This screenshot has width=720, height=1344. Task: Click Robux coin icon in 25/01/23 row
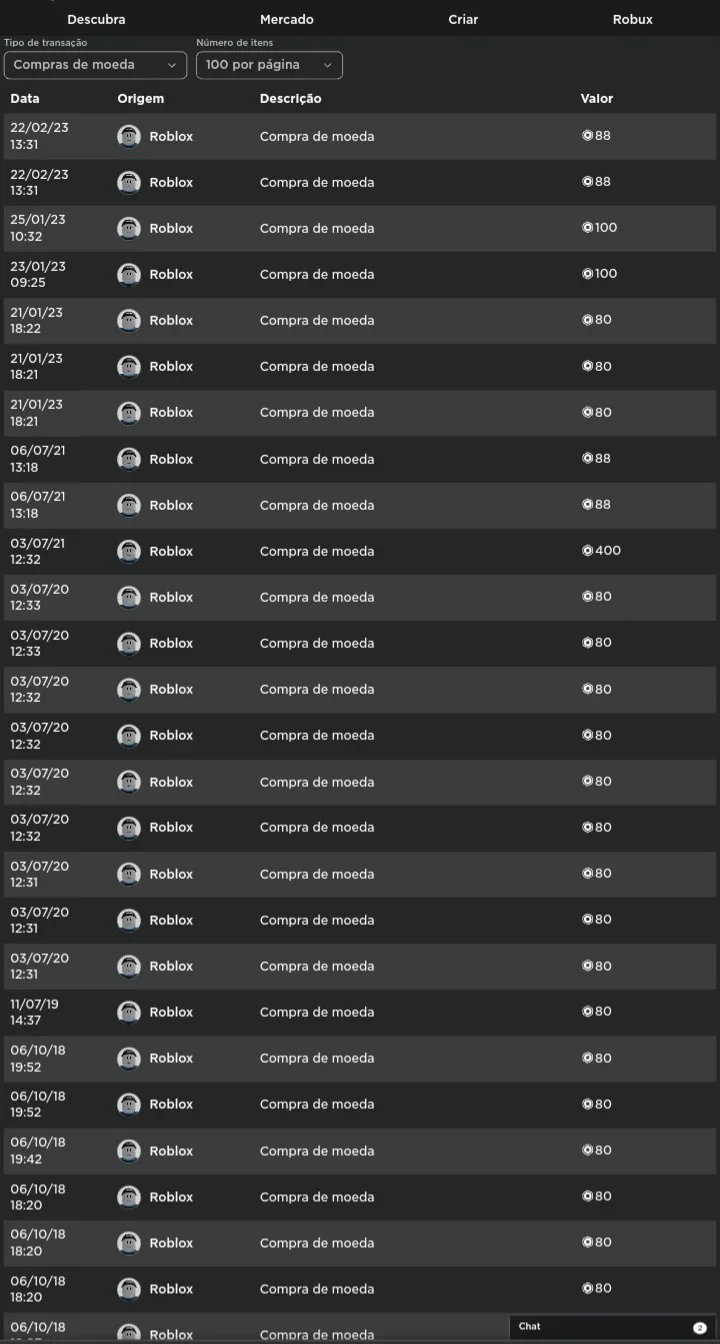(588, 228)
